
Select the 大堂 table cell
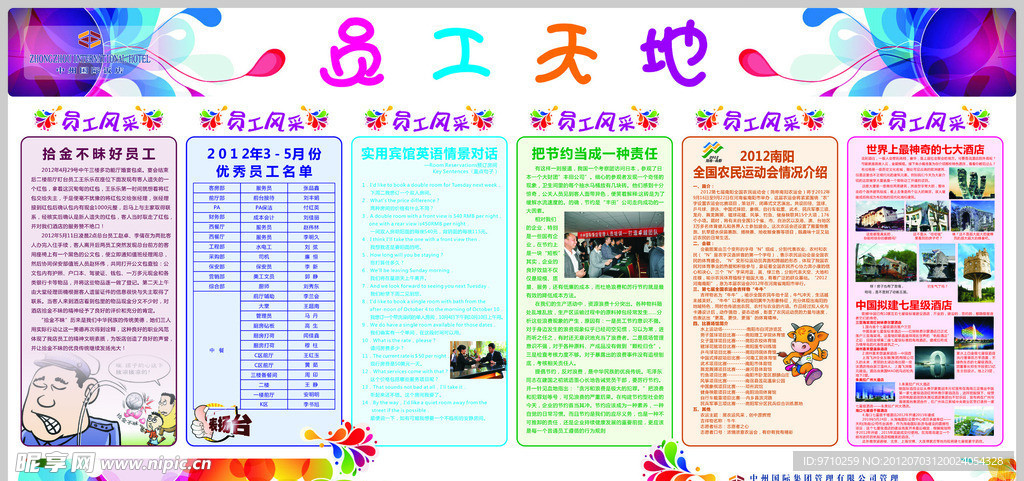click(264, 306)
